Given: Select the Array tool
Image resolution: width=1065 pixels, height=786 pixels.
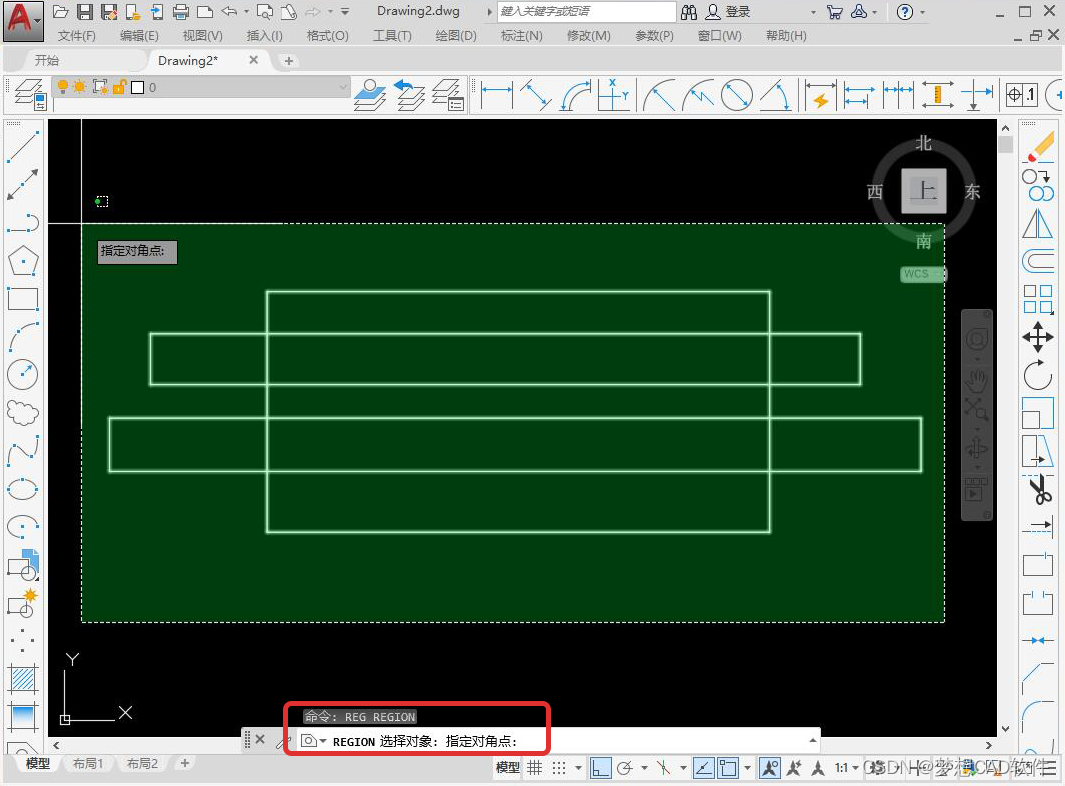Looking at the screenshot, I should pos(1038,299).
